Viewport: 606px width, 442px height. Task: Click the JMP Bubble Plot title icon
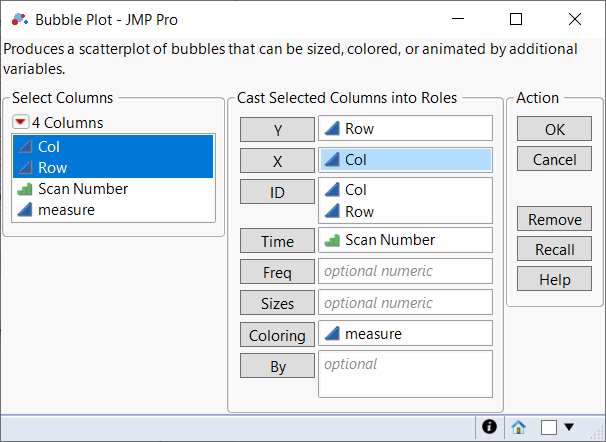click(18, 19)
